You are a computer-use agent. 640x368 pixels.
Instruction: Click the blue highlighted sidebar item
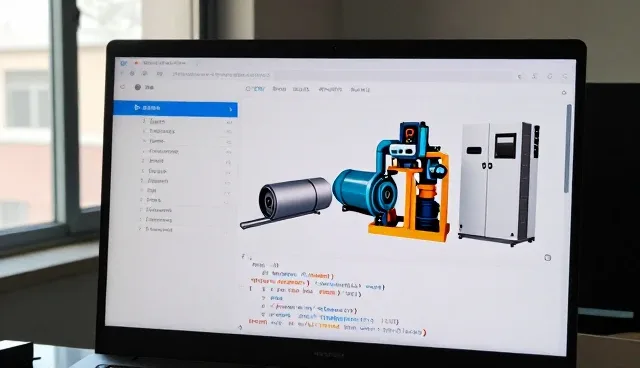click(x=176, y=109)
